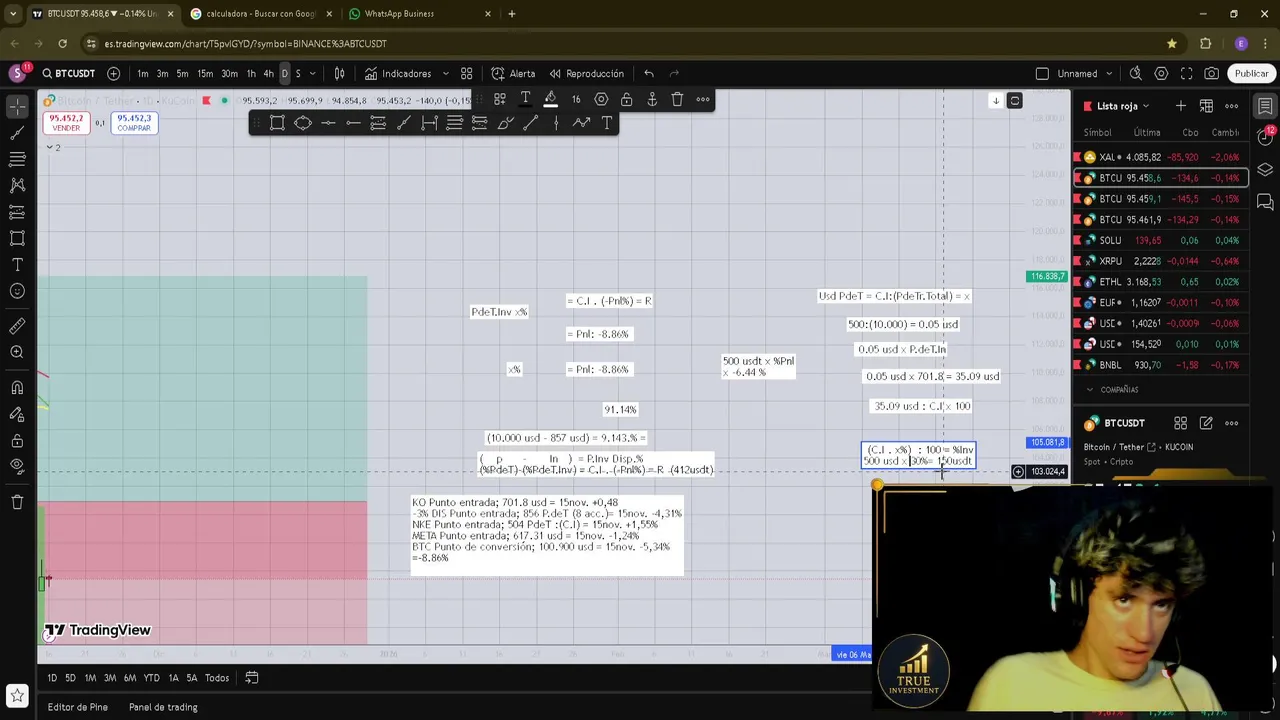Select the ellipse shape in floating favorites toolbar

303,123
